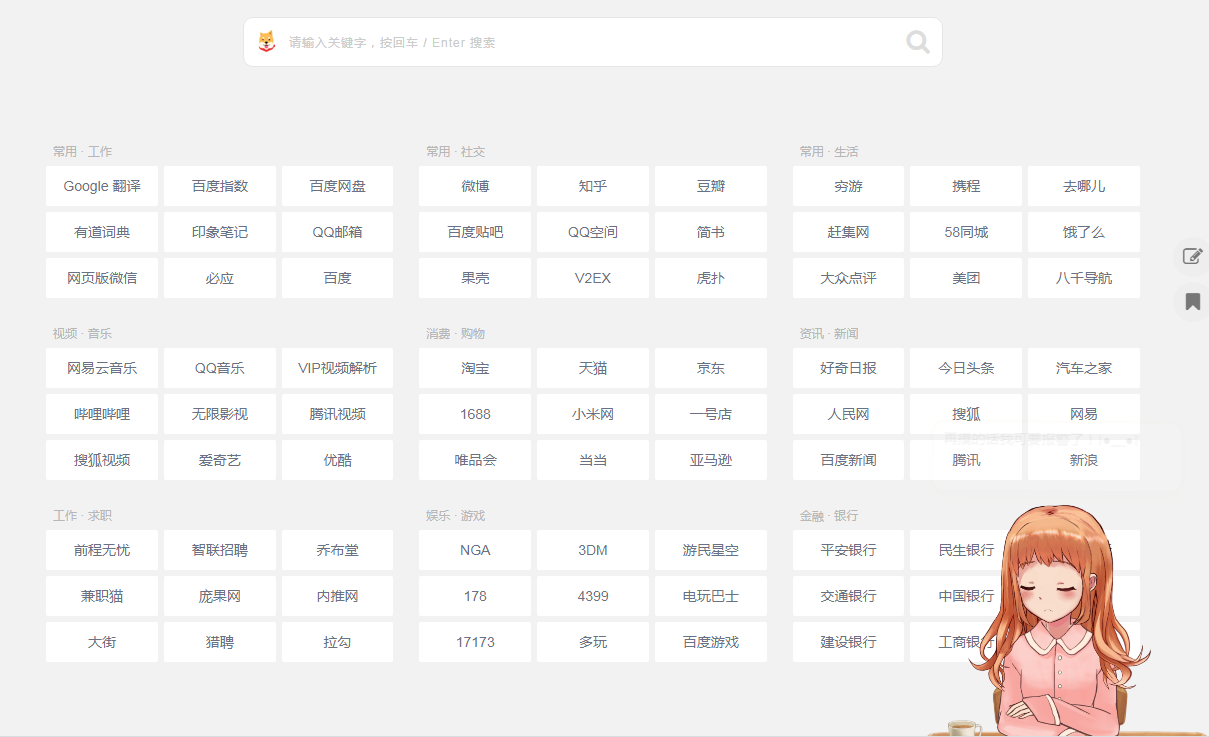Open 百度贴吧
The height and width of the screenshot is (737, 1209).
click(475, 232)
